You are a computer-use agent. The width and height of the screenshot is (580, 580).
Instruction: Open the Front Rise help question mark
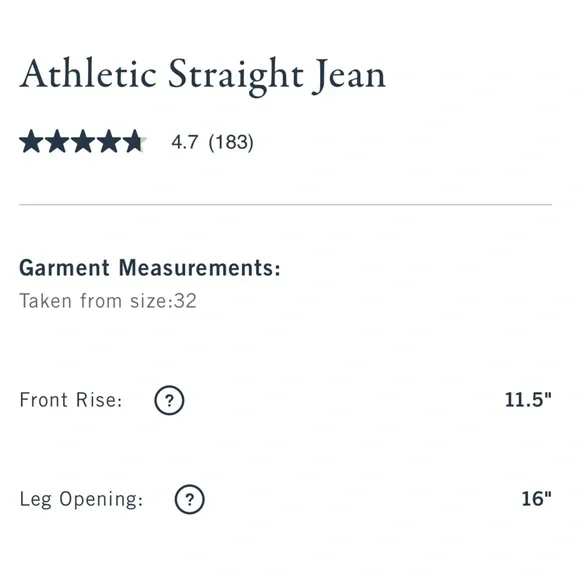coord(169,400)
